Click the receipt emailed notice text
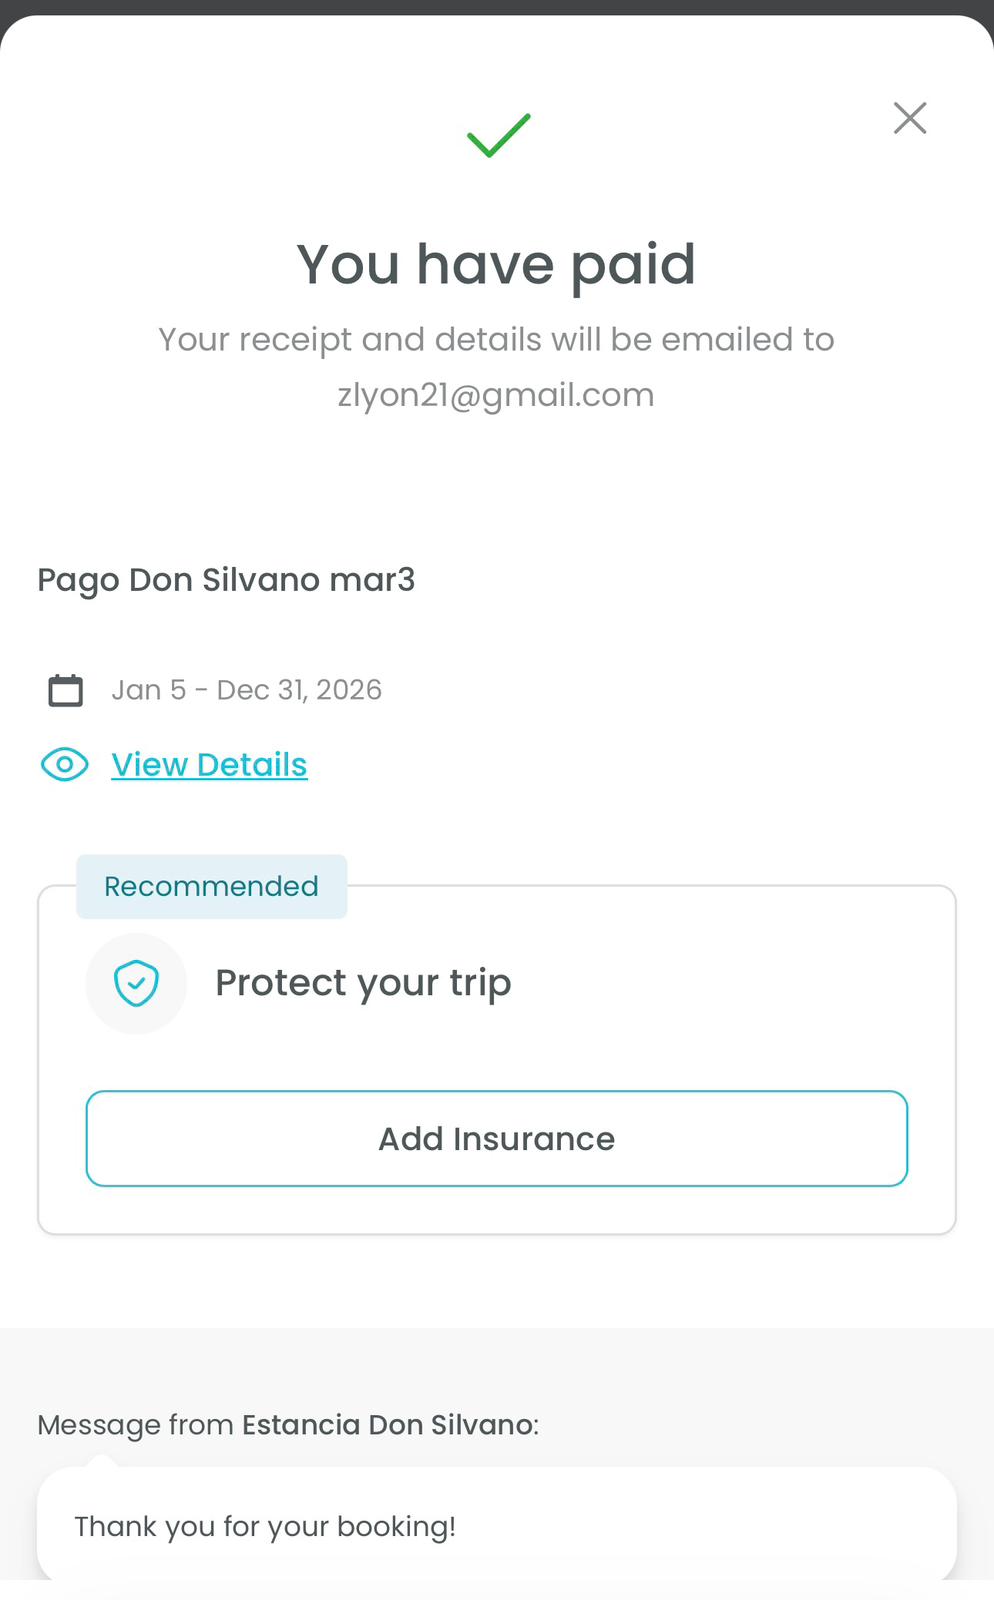Screen dimensions: 994x1600 [496, 340]
